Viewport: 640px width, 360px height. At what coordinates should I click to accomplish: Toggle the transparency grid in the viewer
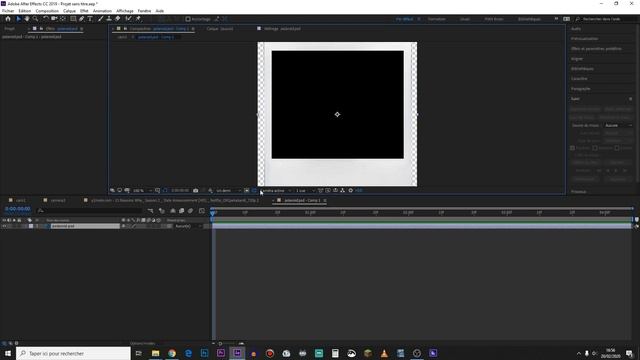254,191
